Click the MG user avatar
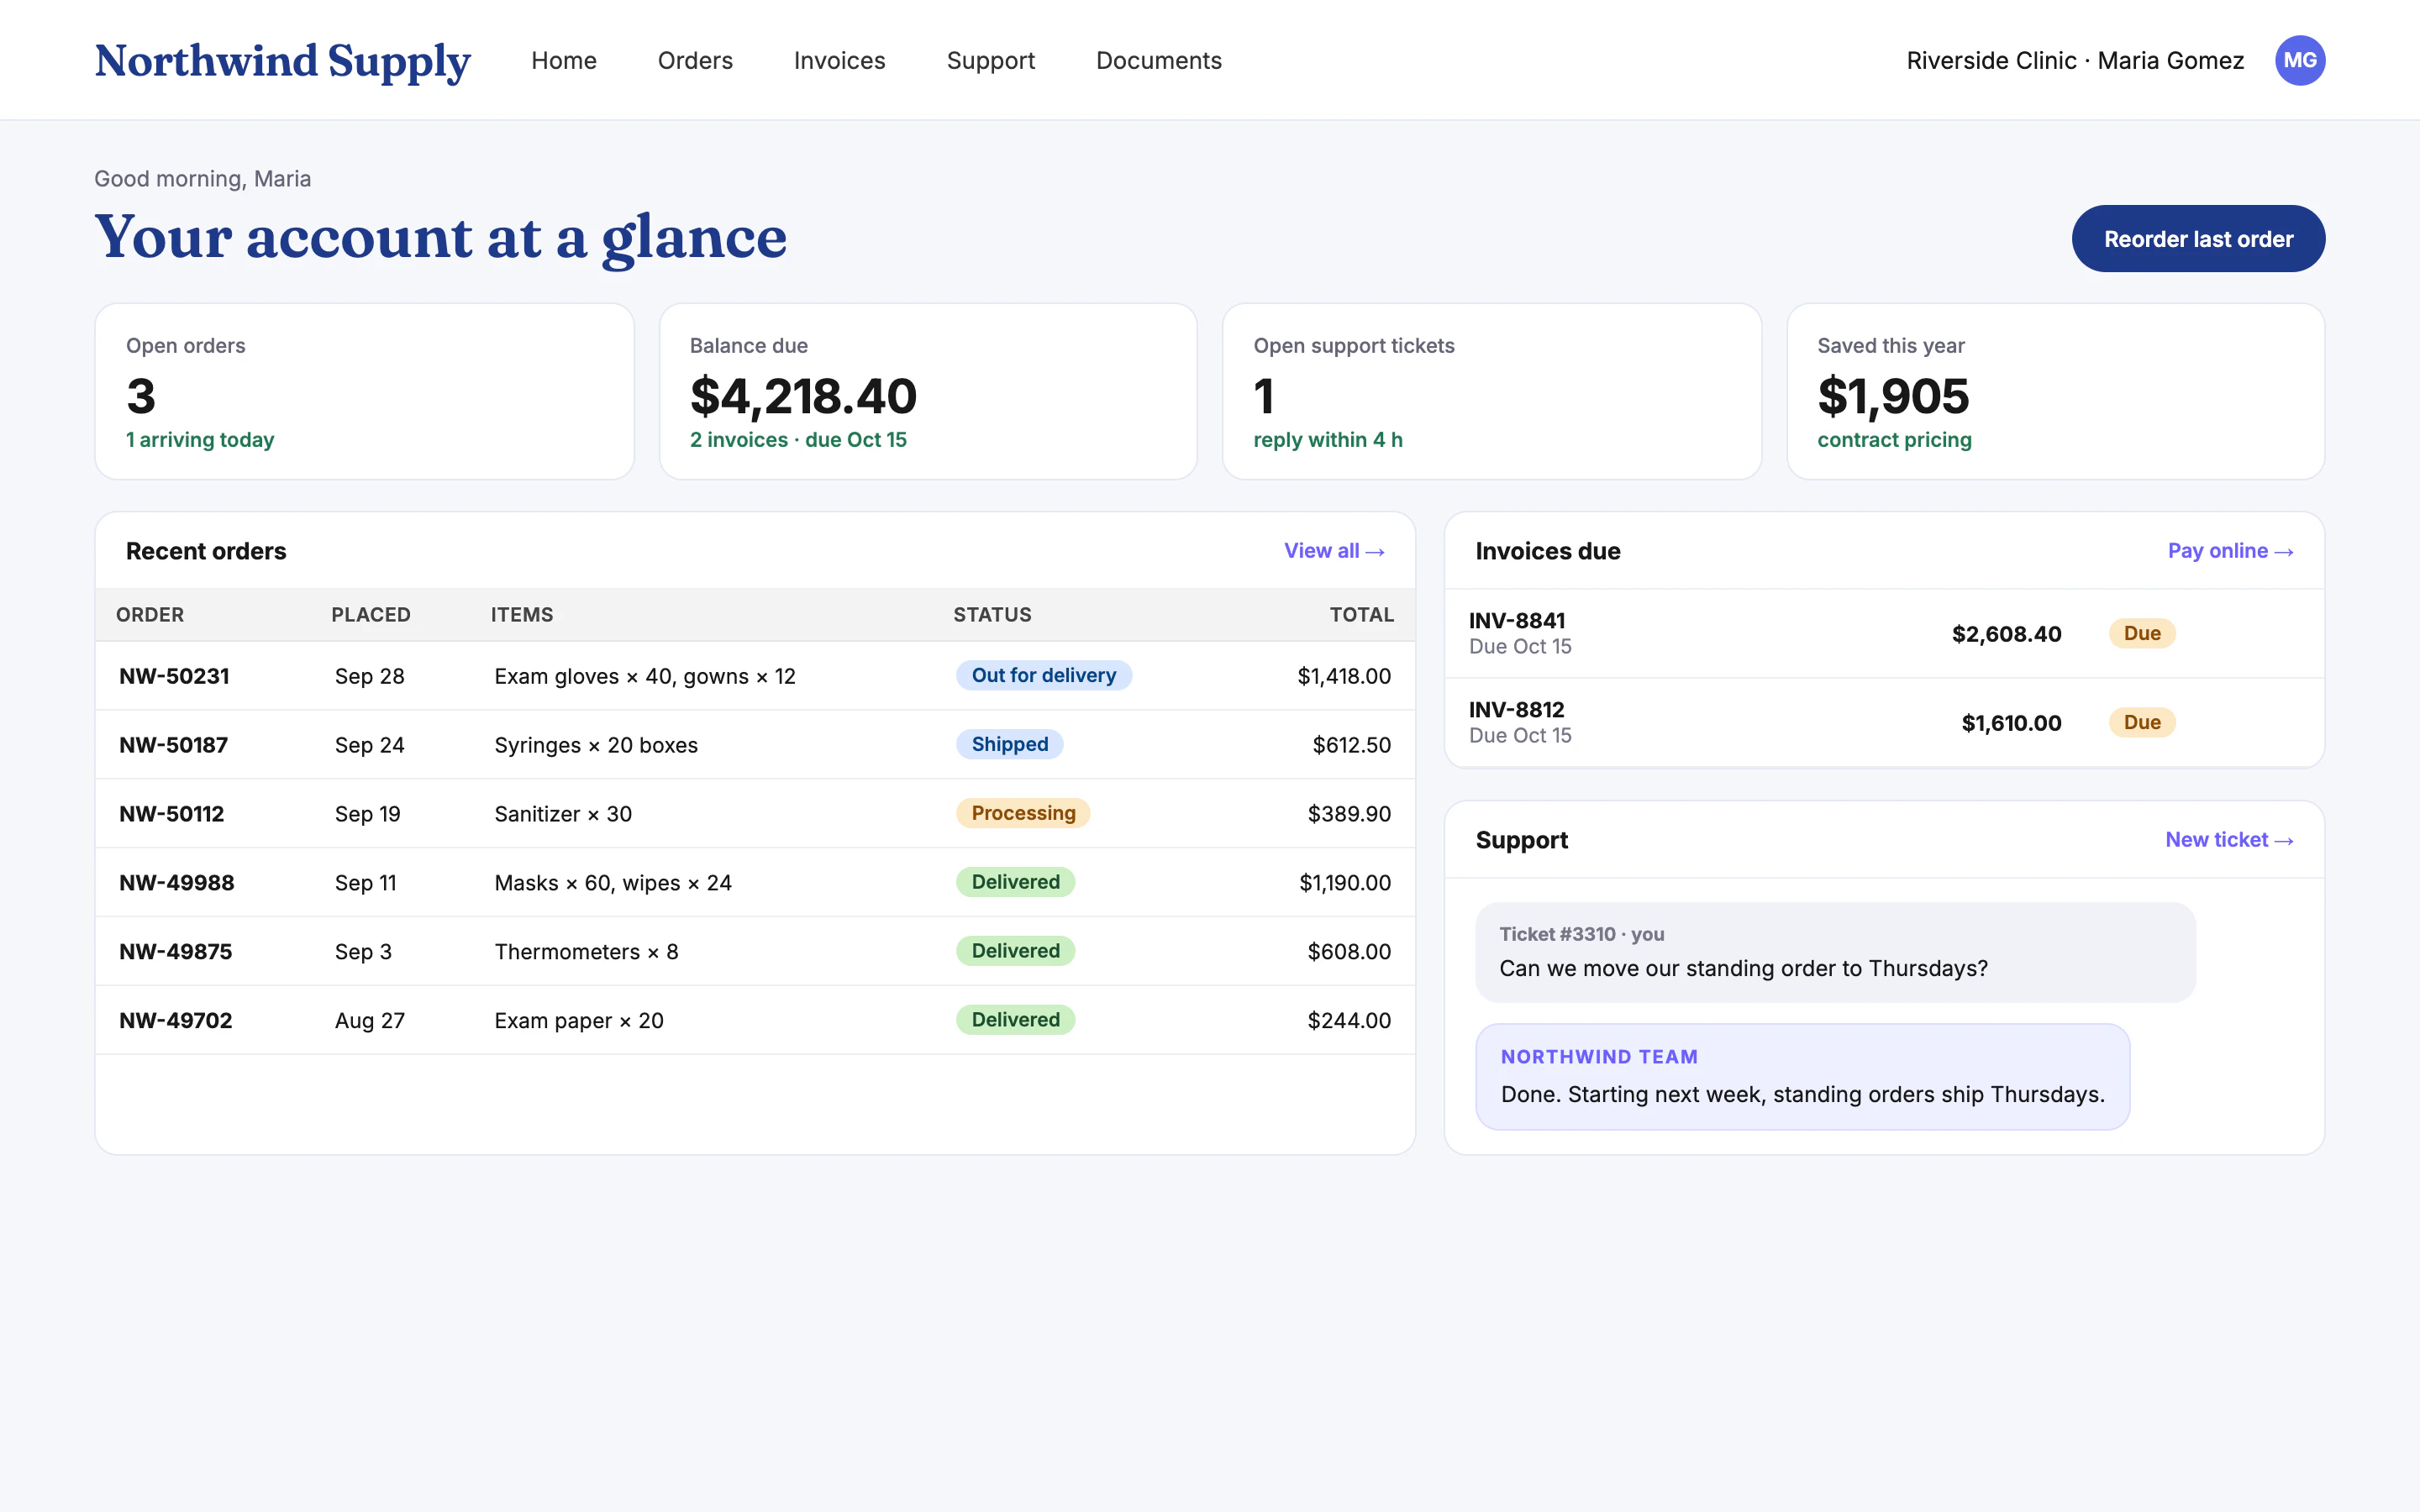This screenshot has width=2420, height=1512. pos(2299,60)
